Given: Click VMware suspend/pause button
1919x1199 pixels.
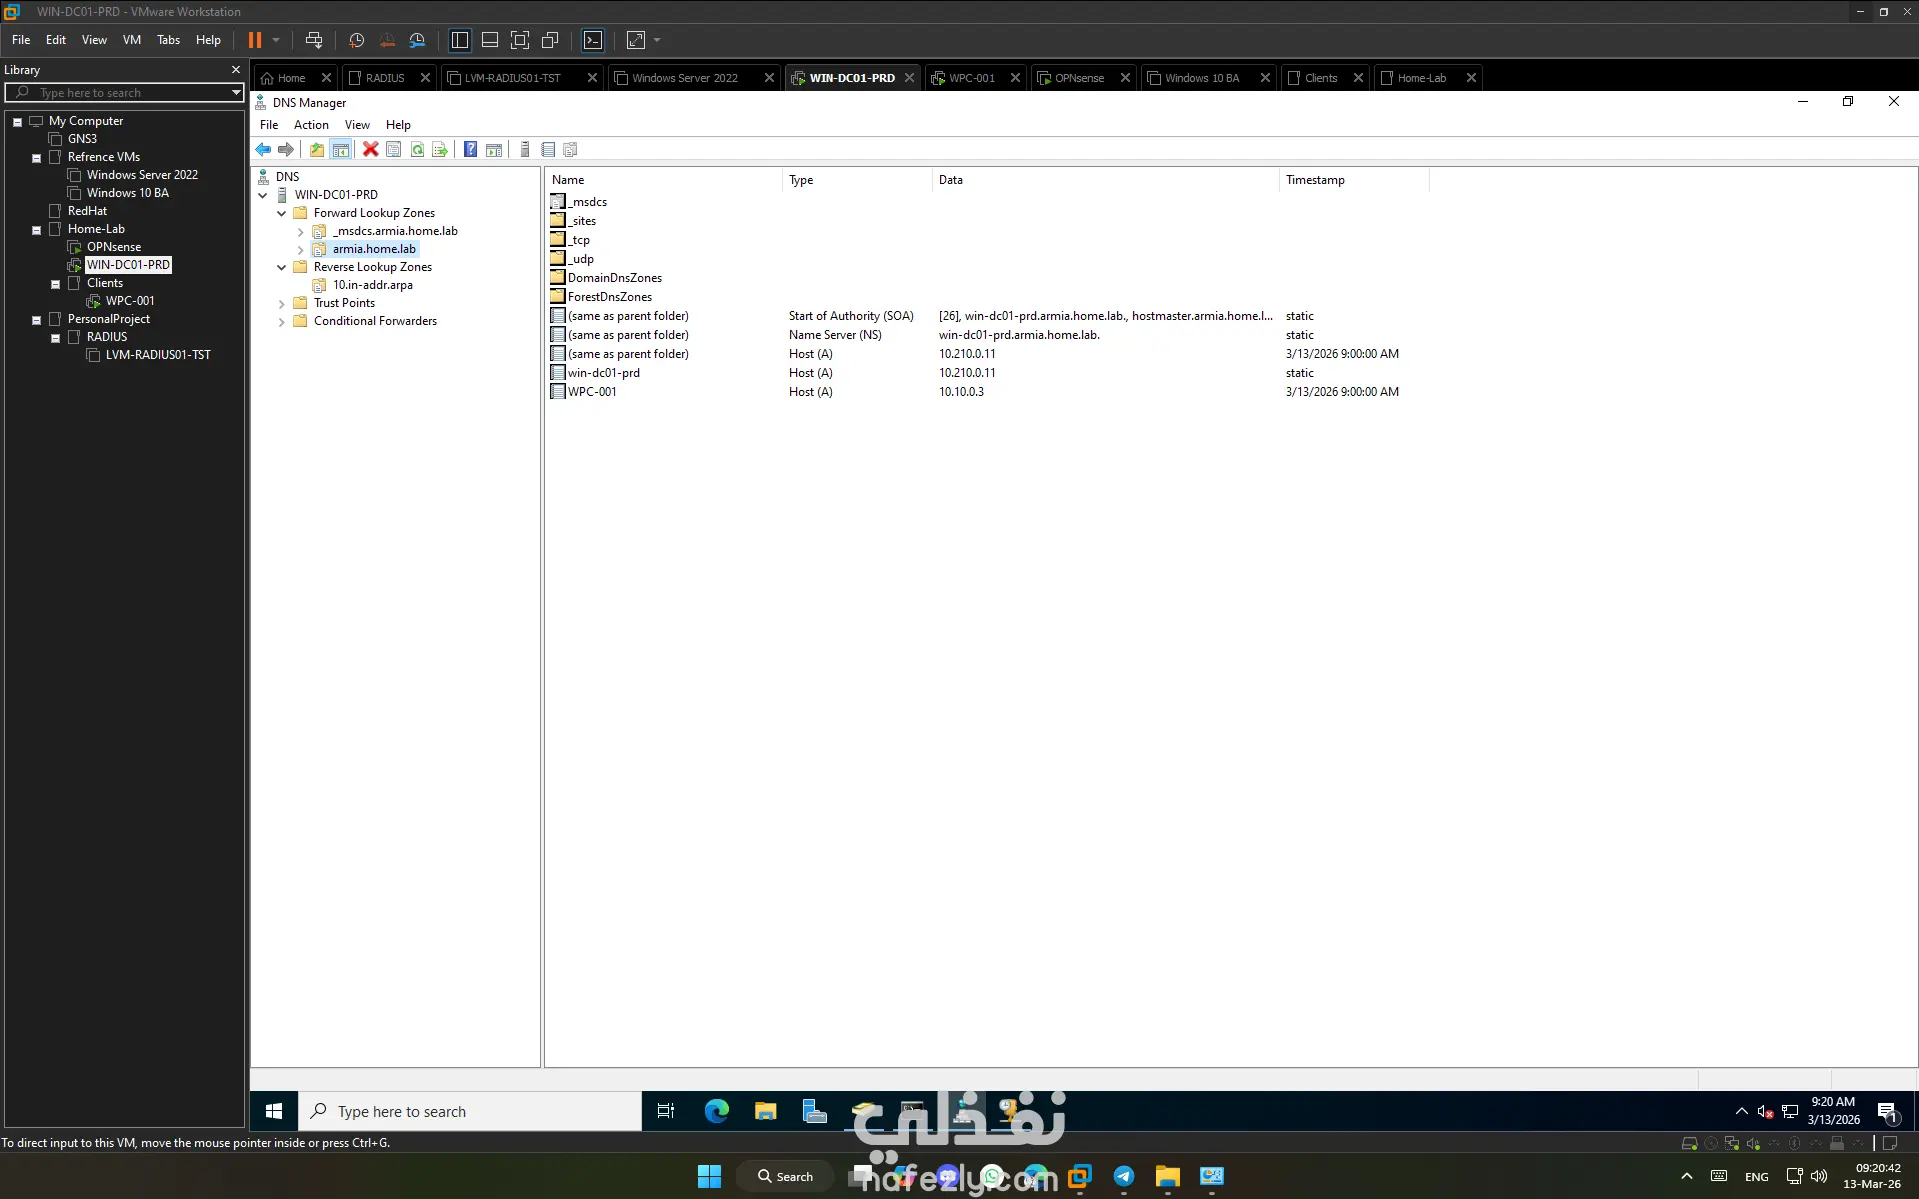Looking at the screenshot, I should pyautogui.click(x=255, y=40).
